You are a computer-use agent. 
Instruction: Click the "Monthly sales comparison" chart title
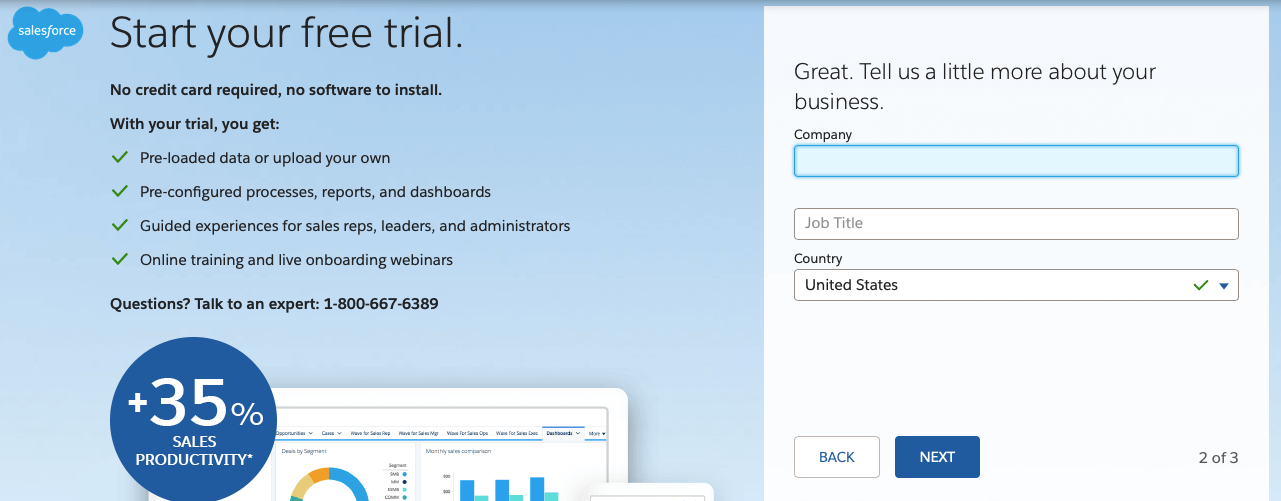click(x=458, y=451)
